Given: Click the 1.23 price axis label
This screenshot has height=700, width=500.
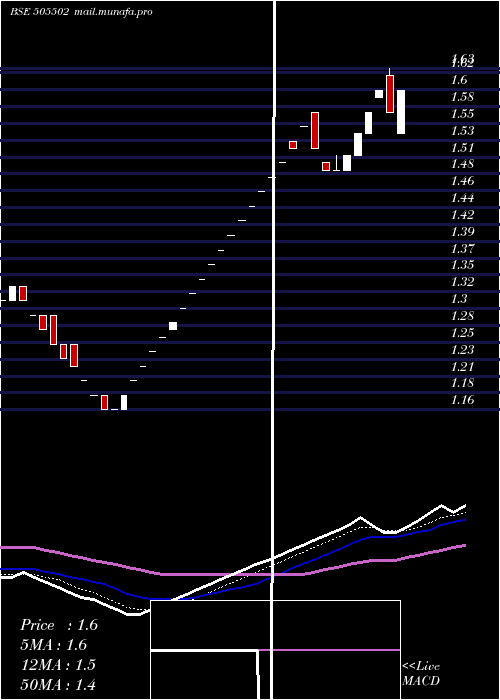Looking at the screenshot, I should pos(462,350).
